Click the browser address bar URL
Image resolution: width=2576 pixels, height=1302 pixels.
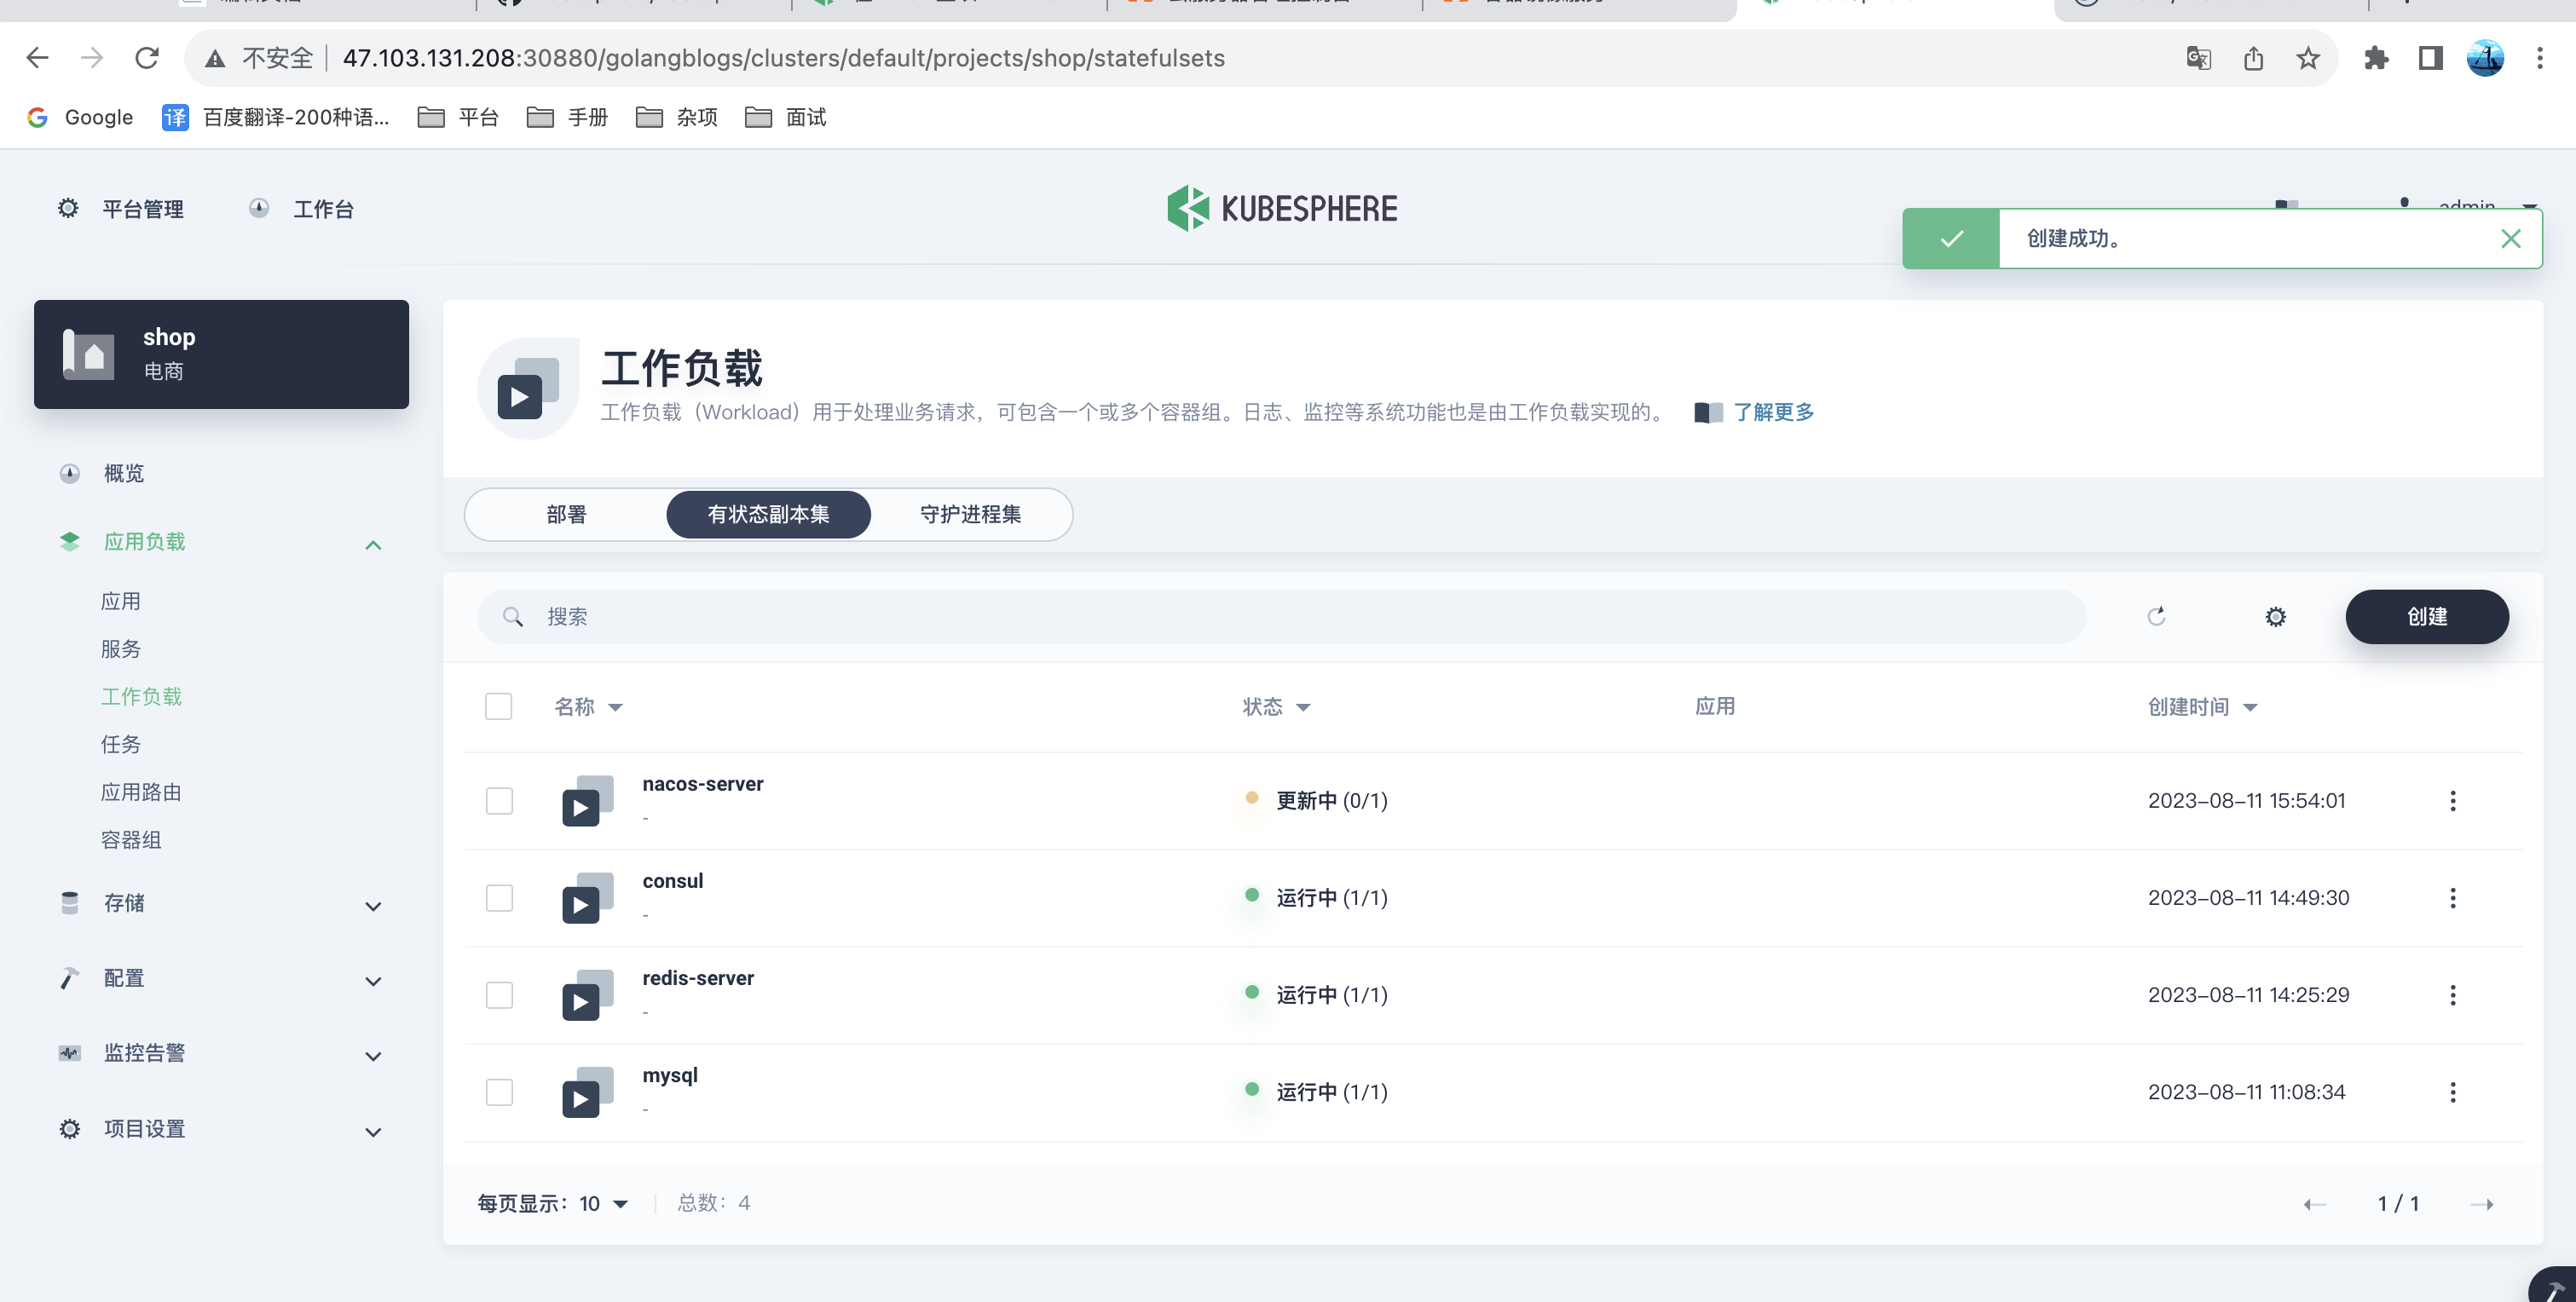pyautogui.click(x=783, y=58)
